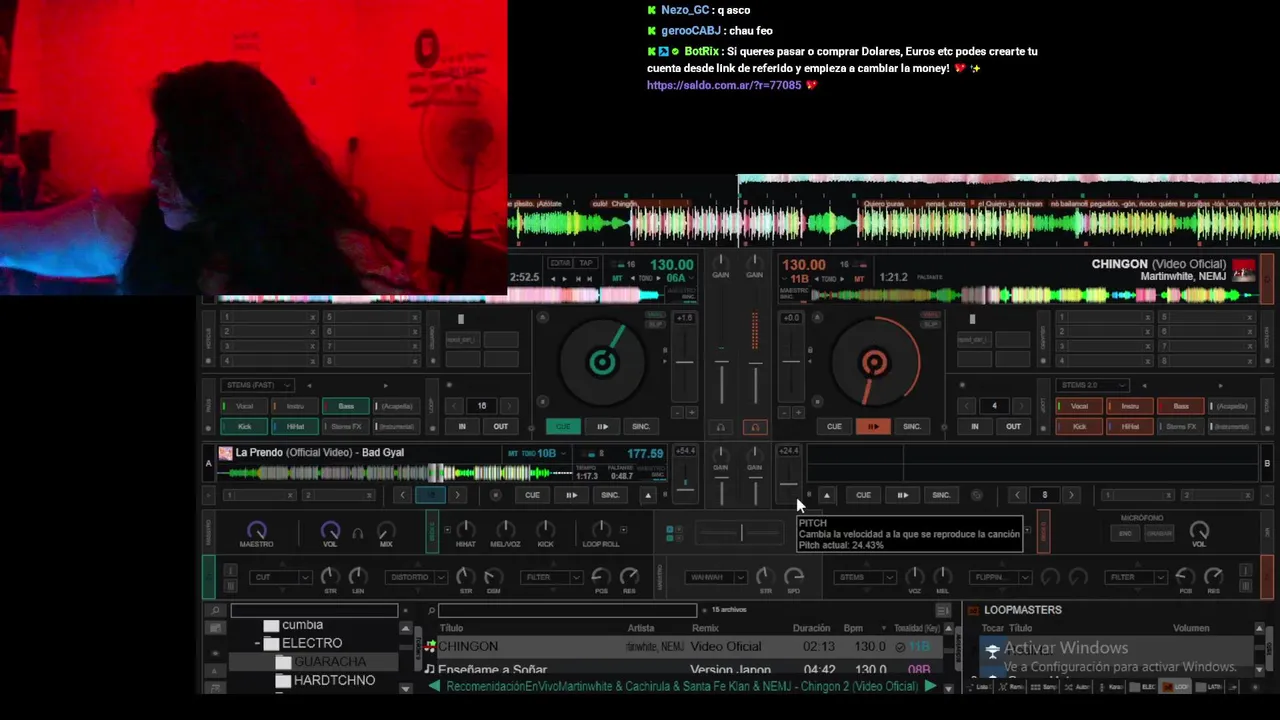Click the right deck pitch minus button
The height and width of the screenshot is (720, 1280).
(x=784, y=412)
